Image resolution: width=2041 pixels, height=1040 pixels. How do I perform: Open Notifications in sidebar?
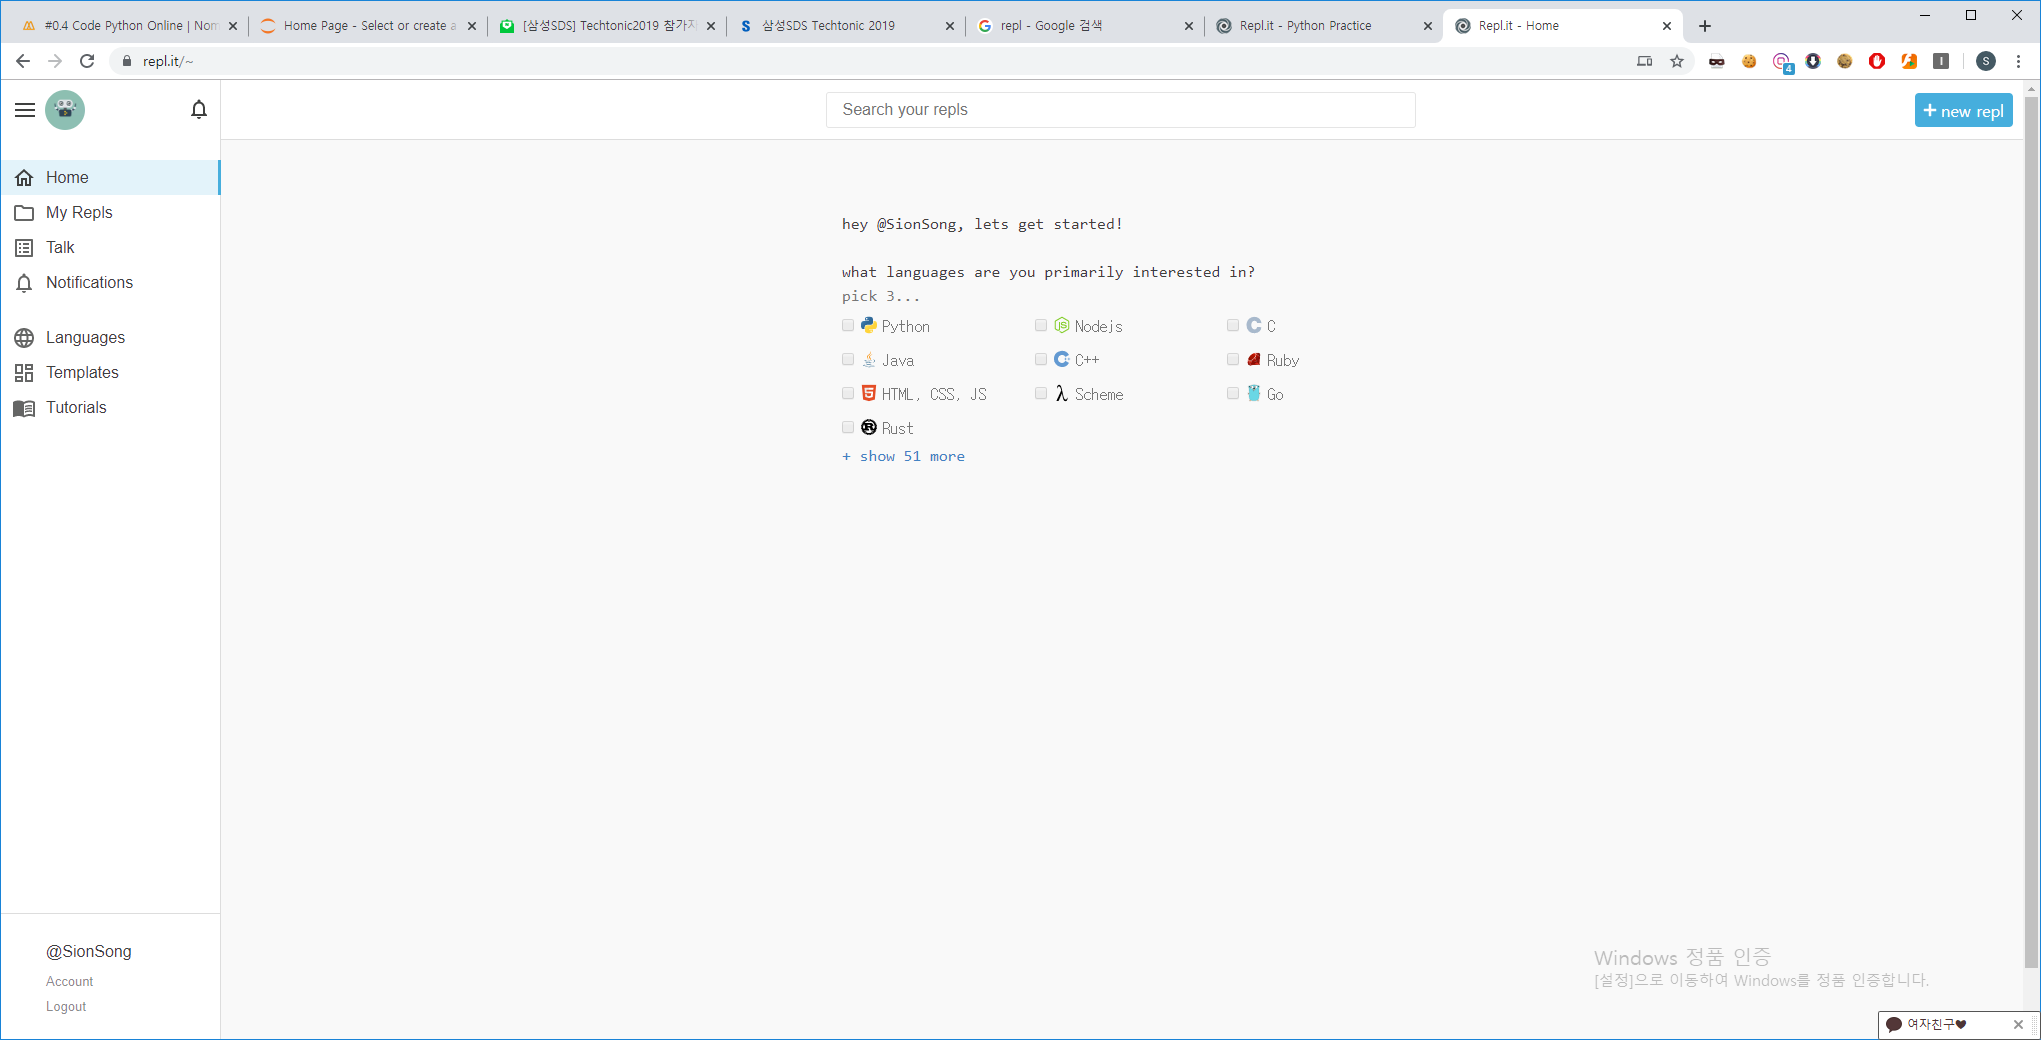[110, 282]
